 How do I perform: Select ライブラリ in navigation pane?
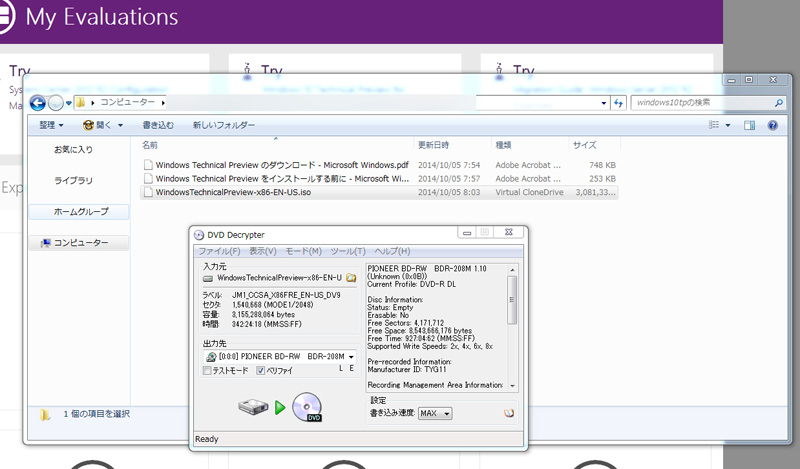73,181
